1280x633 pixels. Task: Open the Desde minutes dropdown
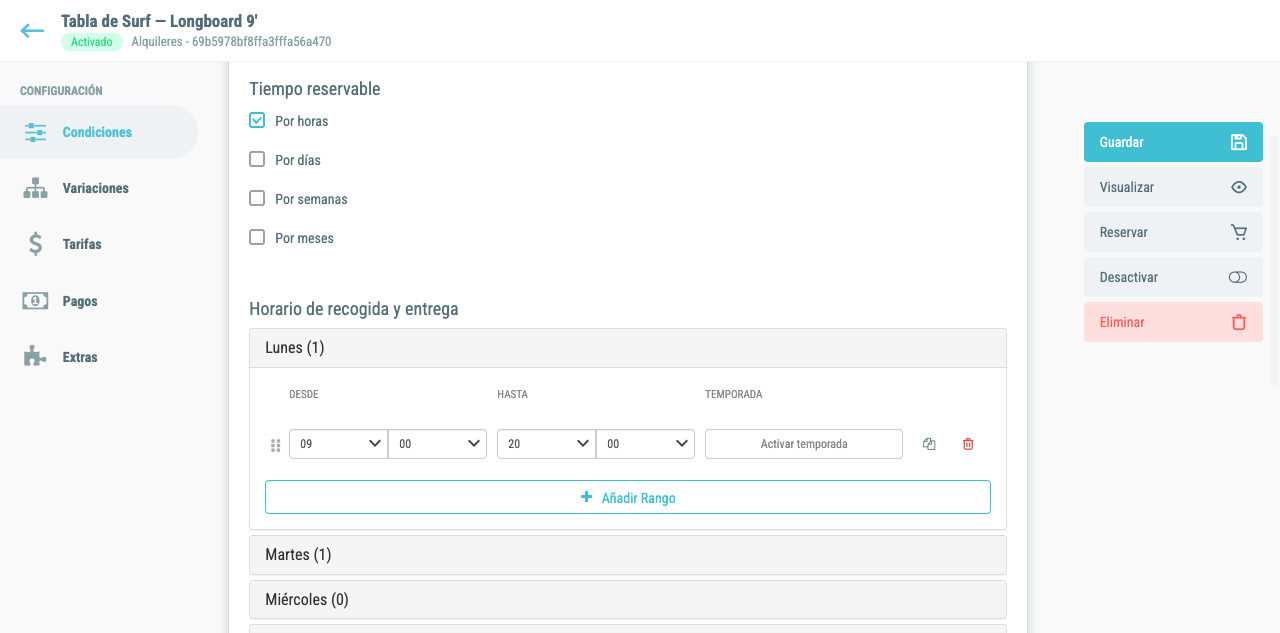point(437,444)
